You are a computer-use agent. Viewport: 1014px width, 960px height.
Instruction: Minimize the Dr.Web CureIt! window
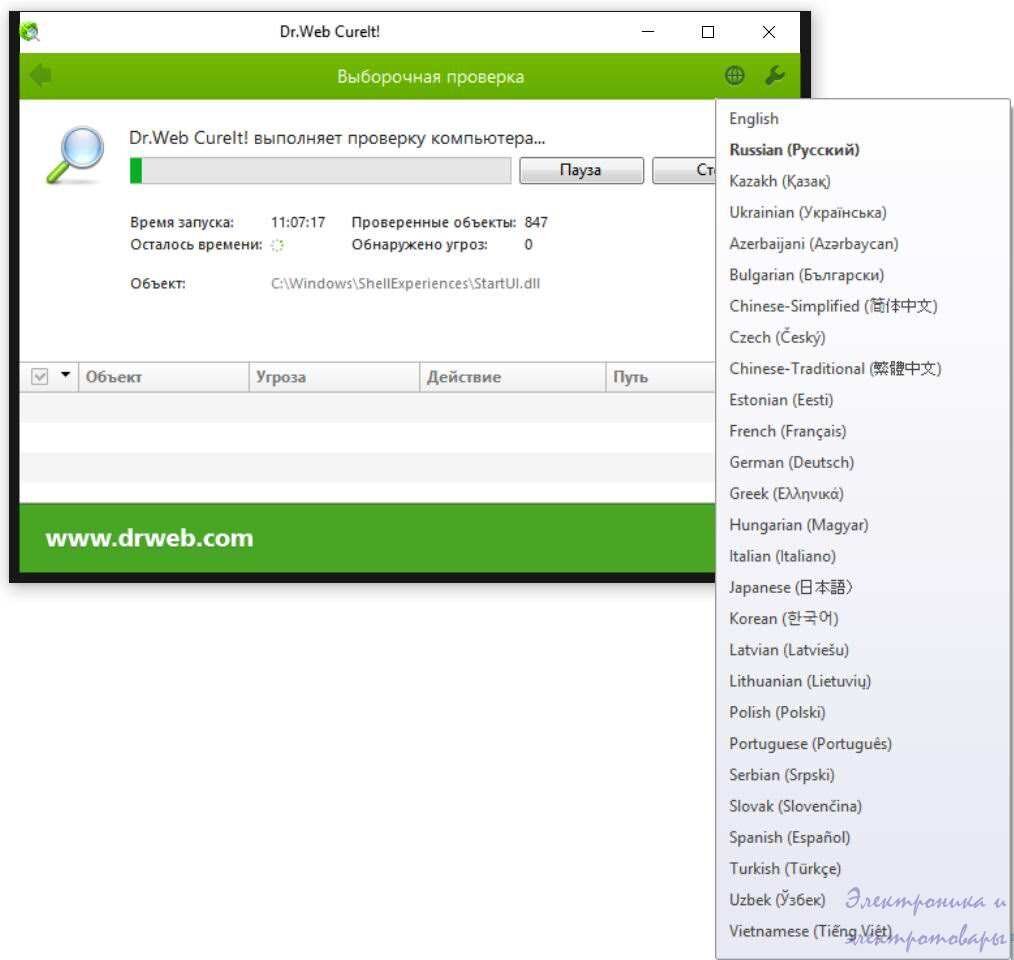[648, 31]
